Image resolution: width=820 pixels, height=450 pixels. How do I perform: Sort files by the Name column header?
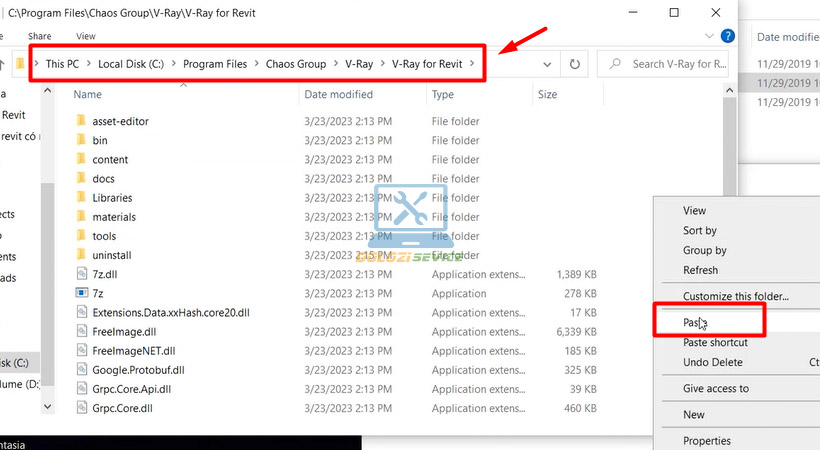88,95
